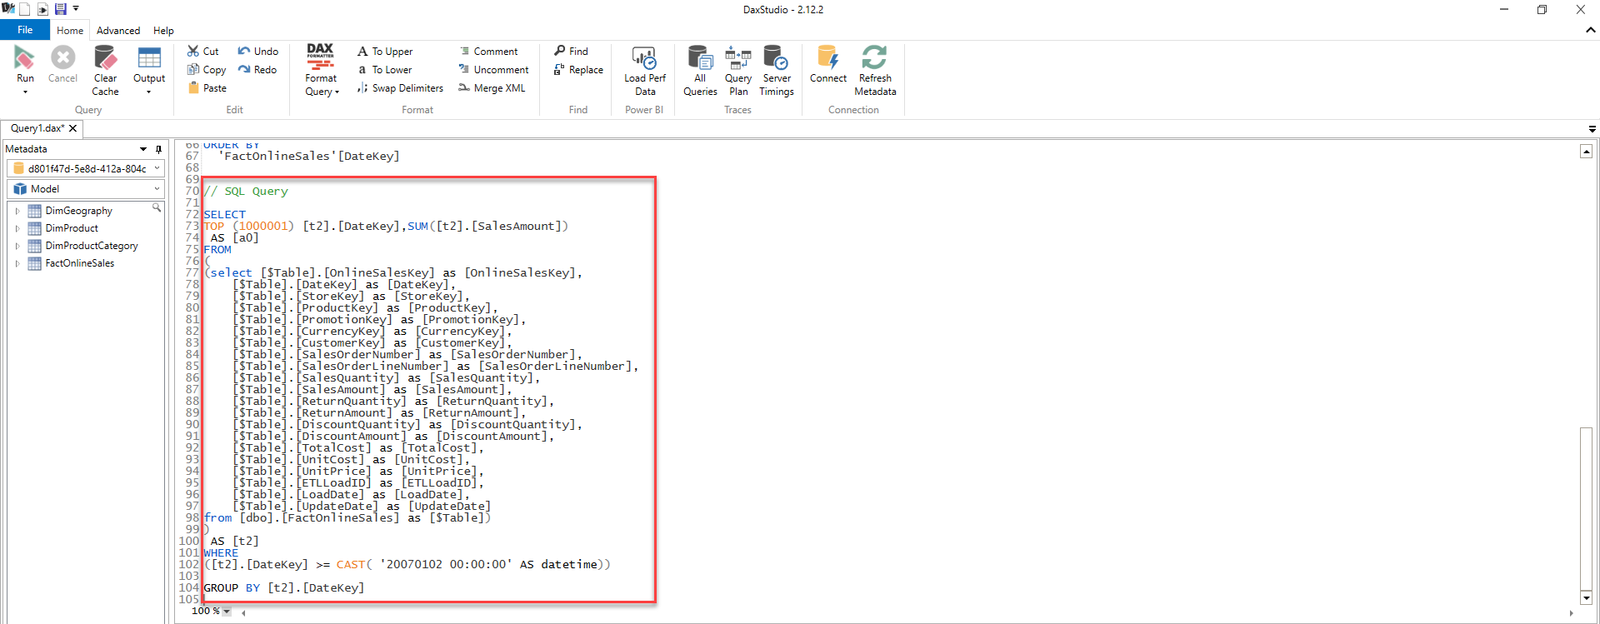Viewport: 1600px width, 624px height.
Task: Click the To Upper button
Action: 385,51
